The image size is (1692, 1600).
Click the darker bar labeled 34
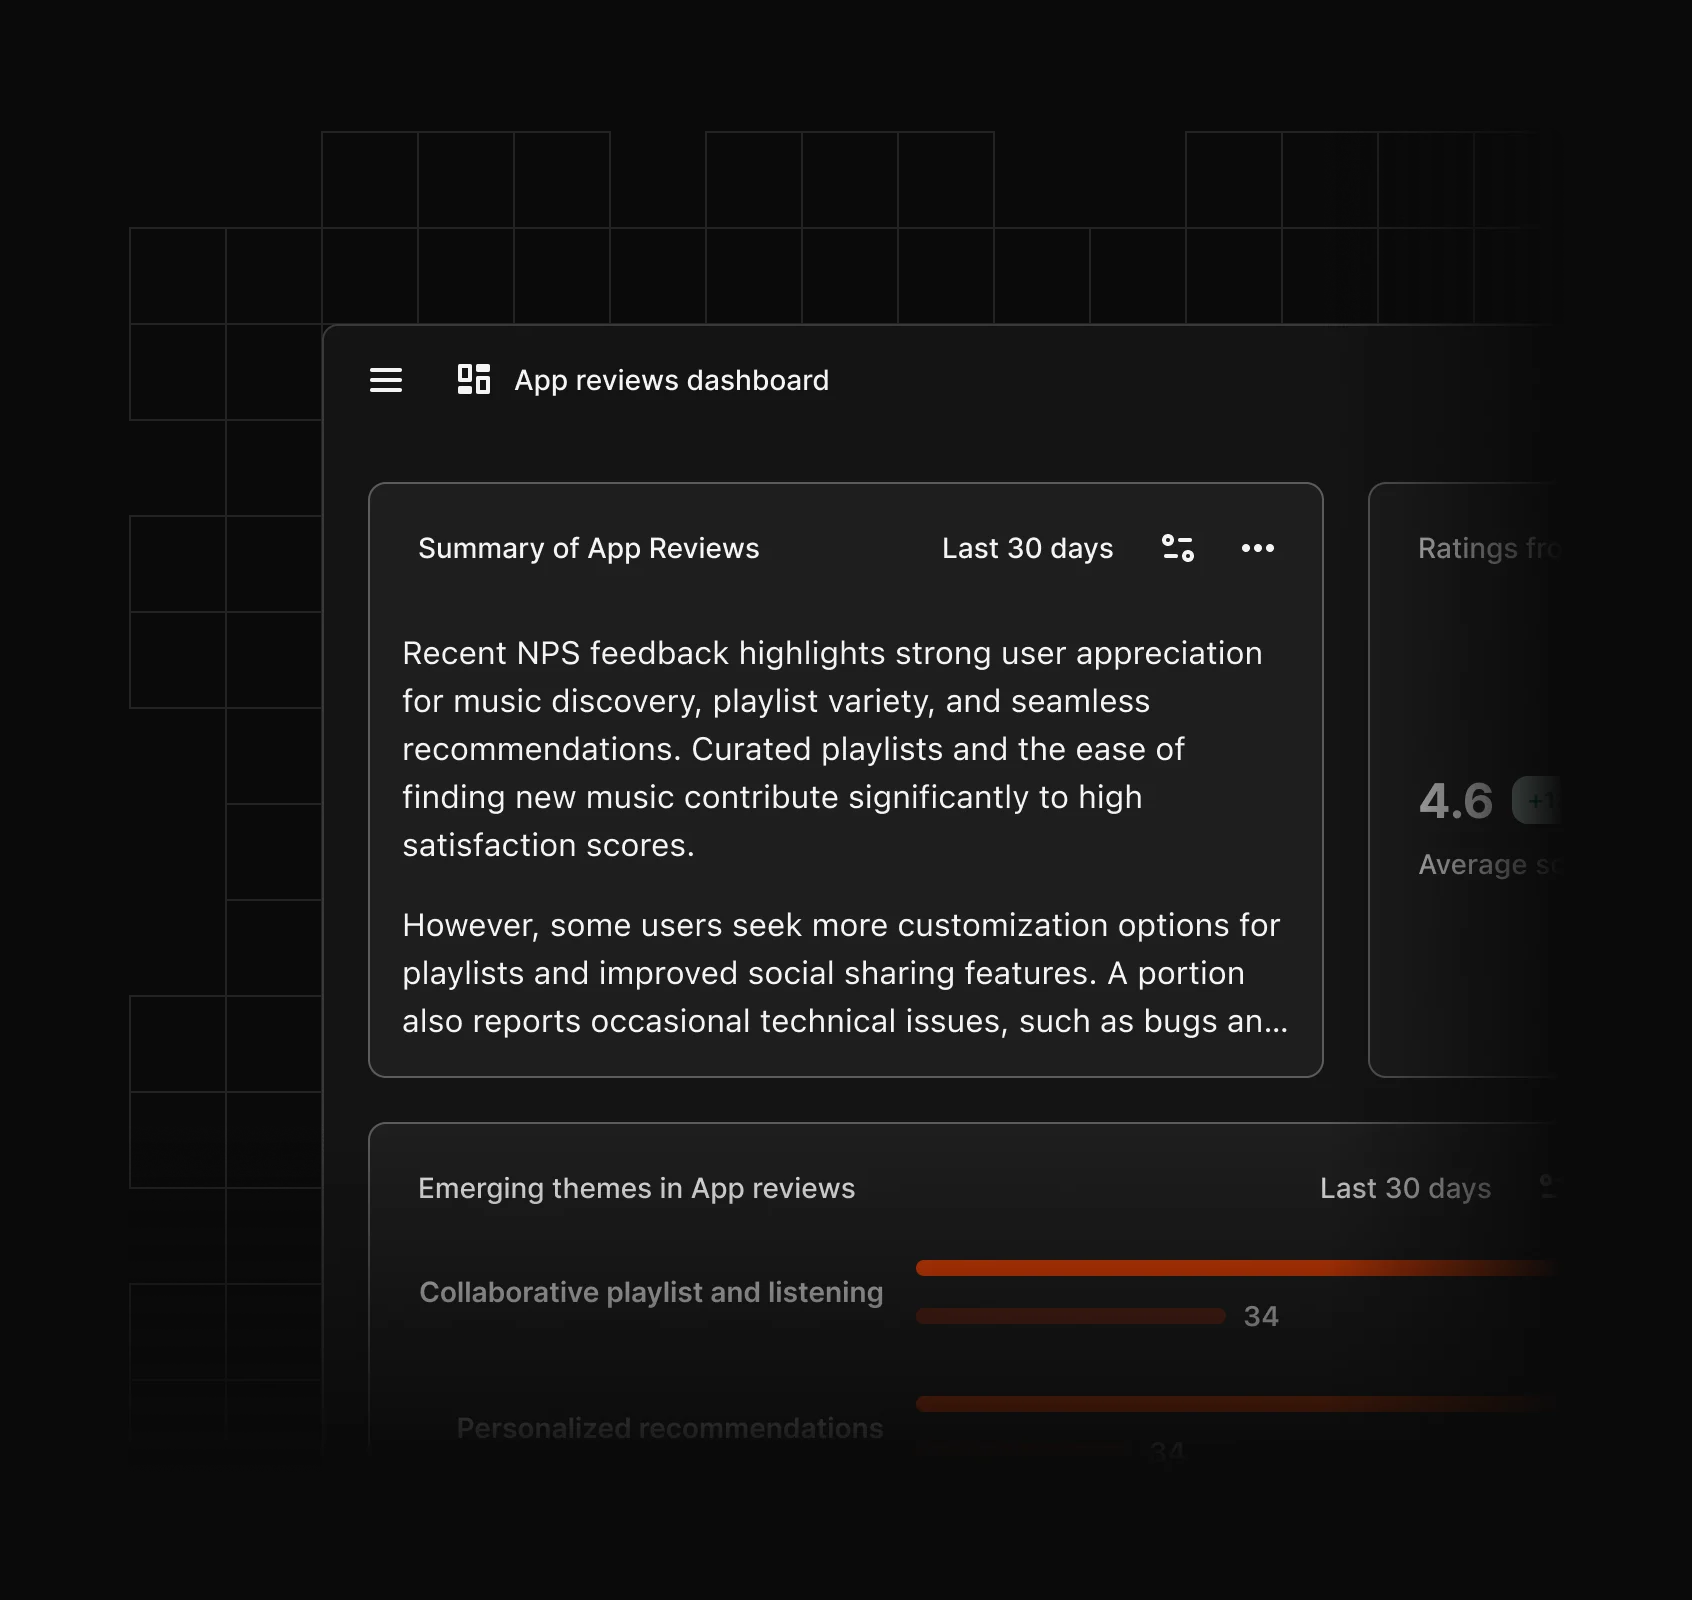point(1070,1316)
